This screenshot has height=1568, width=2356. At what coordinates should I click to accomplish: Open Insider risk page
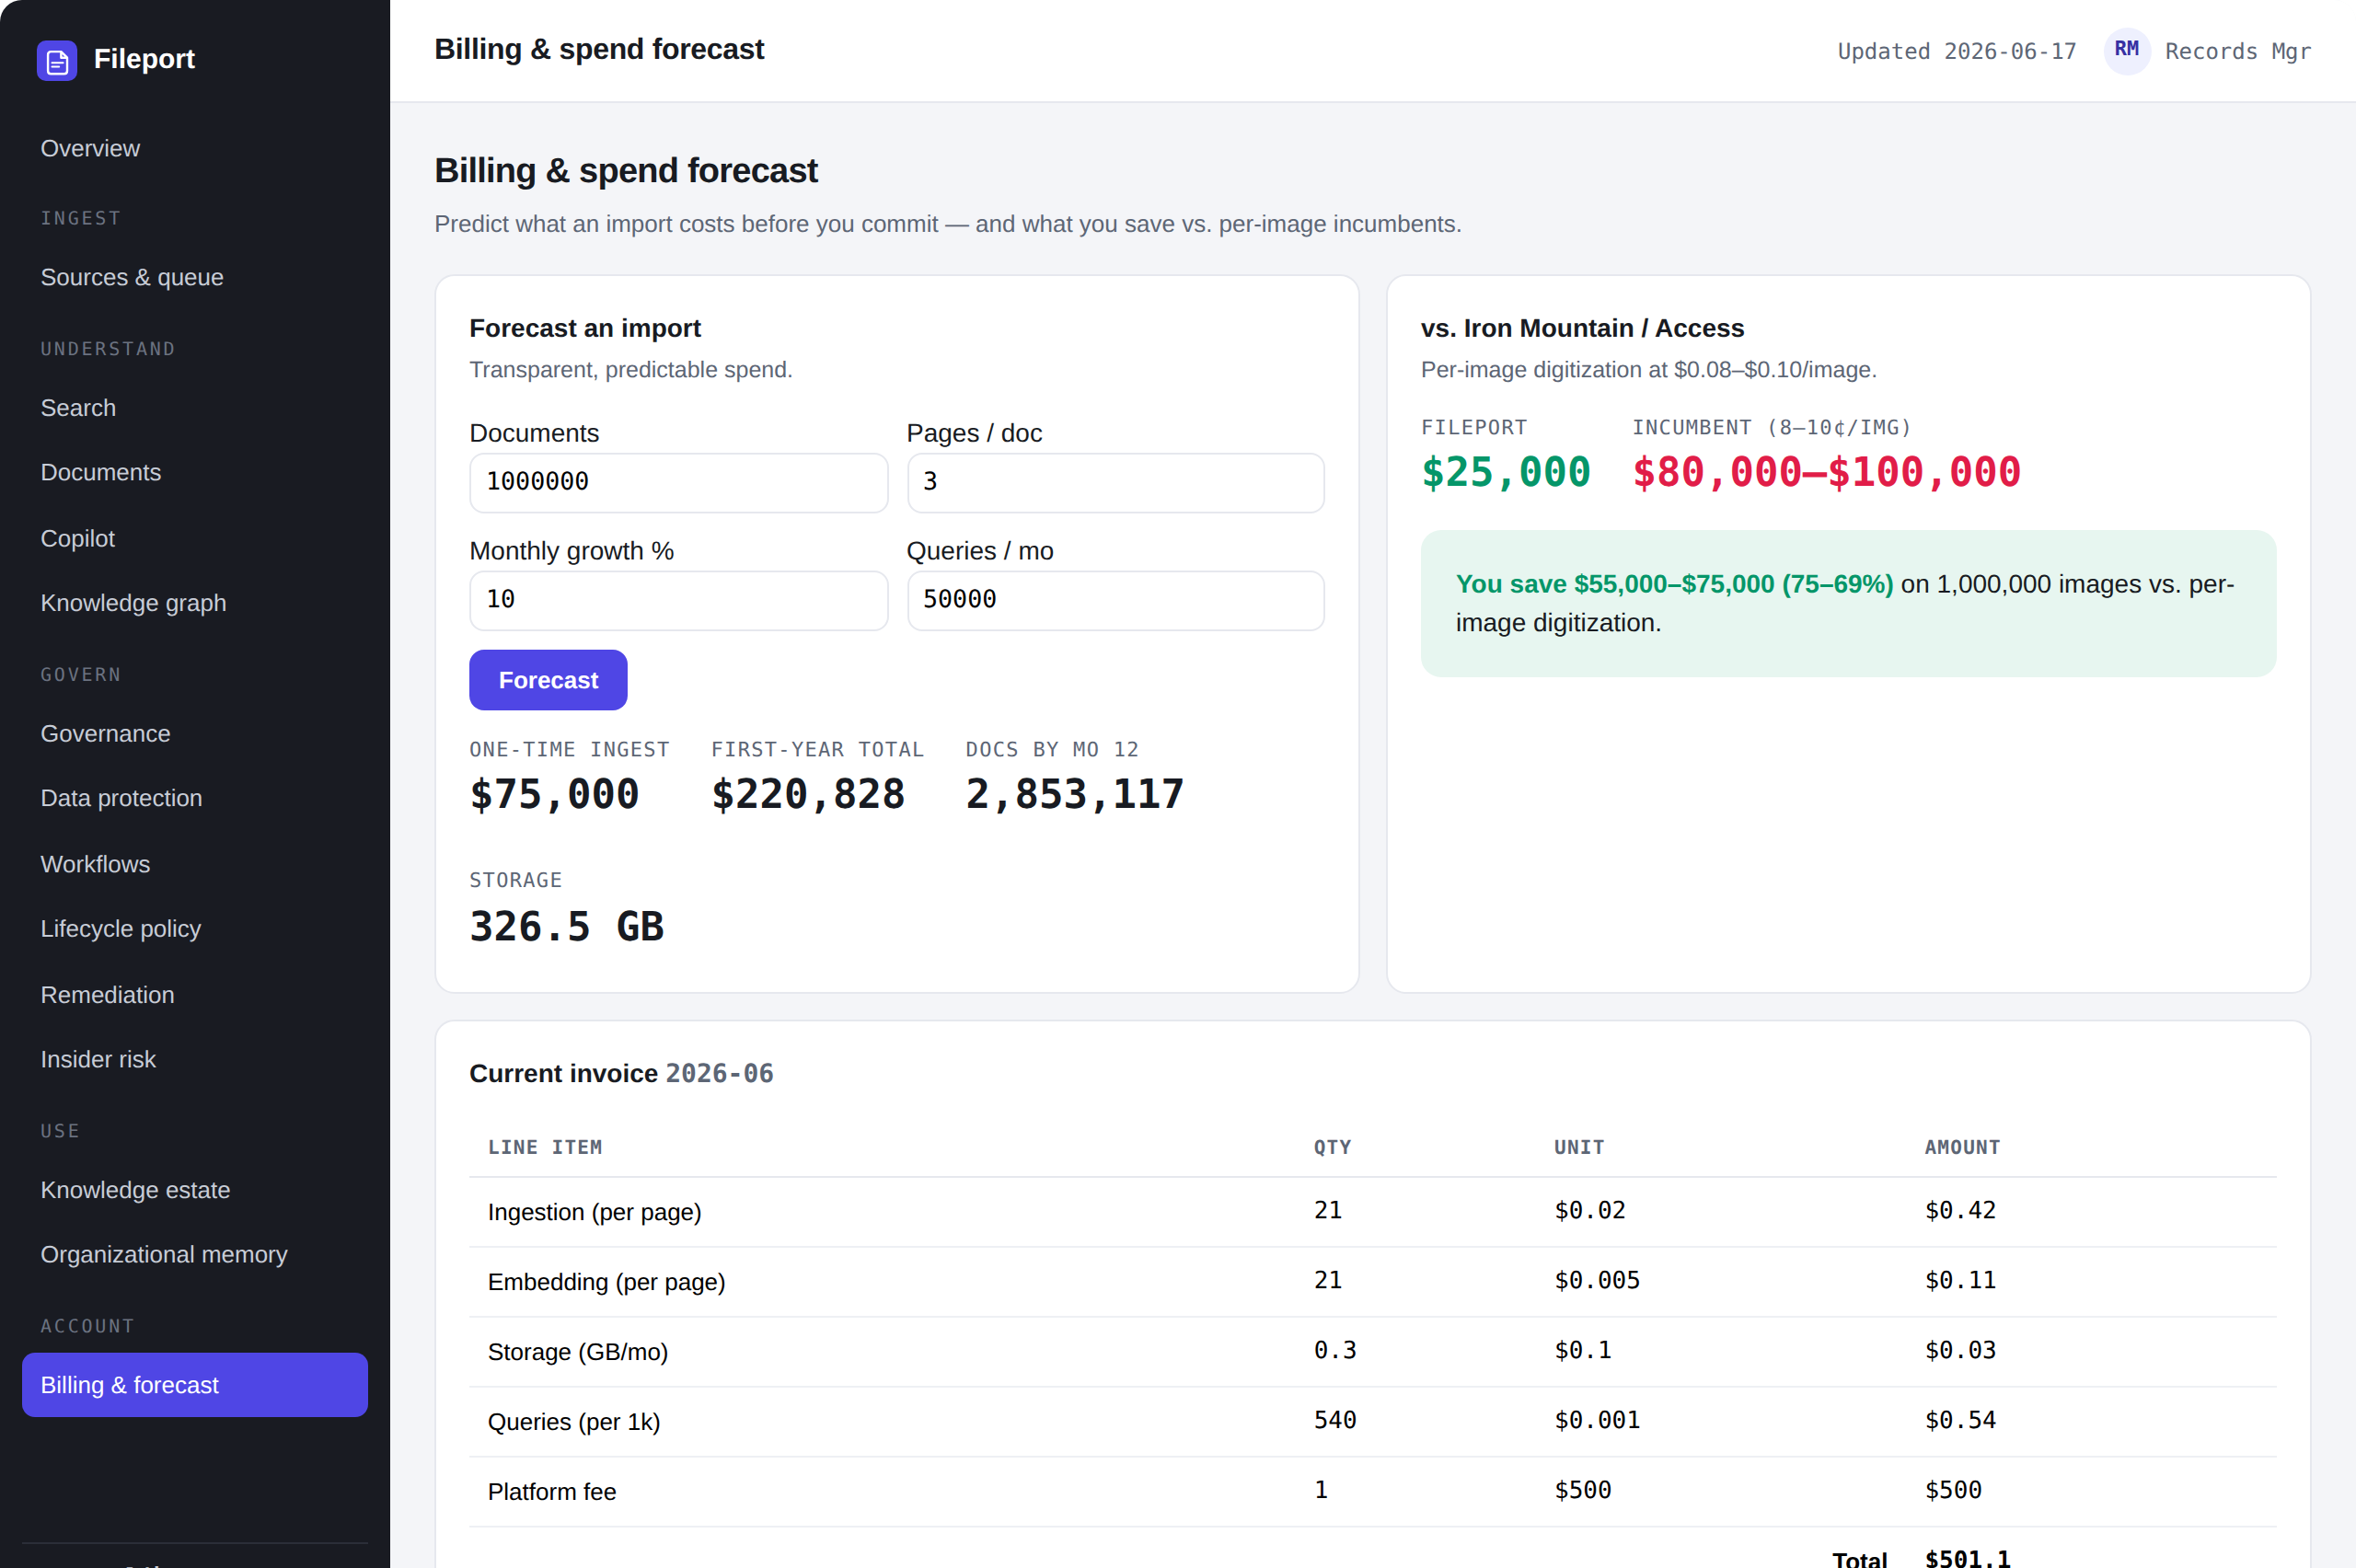(195, 1059)
